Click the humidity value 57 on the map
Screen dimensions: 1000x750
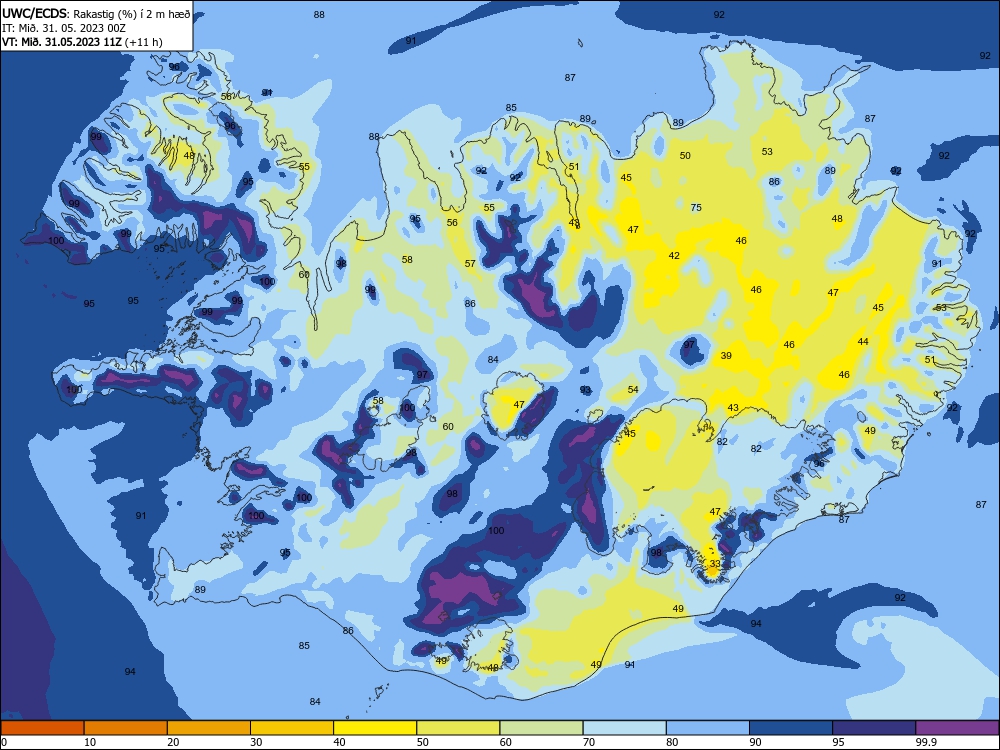point(470,263)
